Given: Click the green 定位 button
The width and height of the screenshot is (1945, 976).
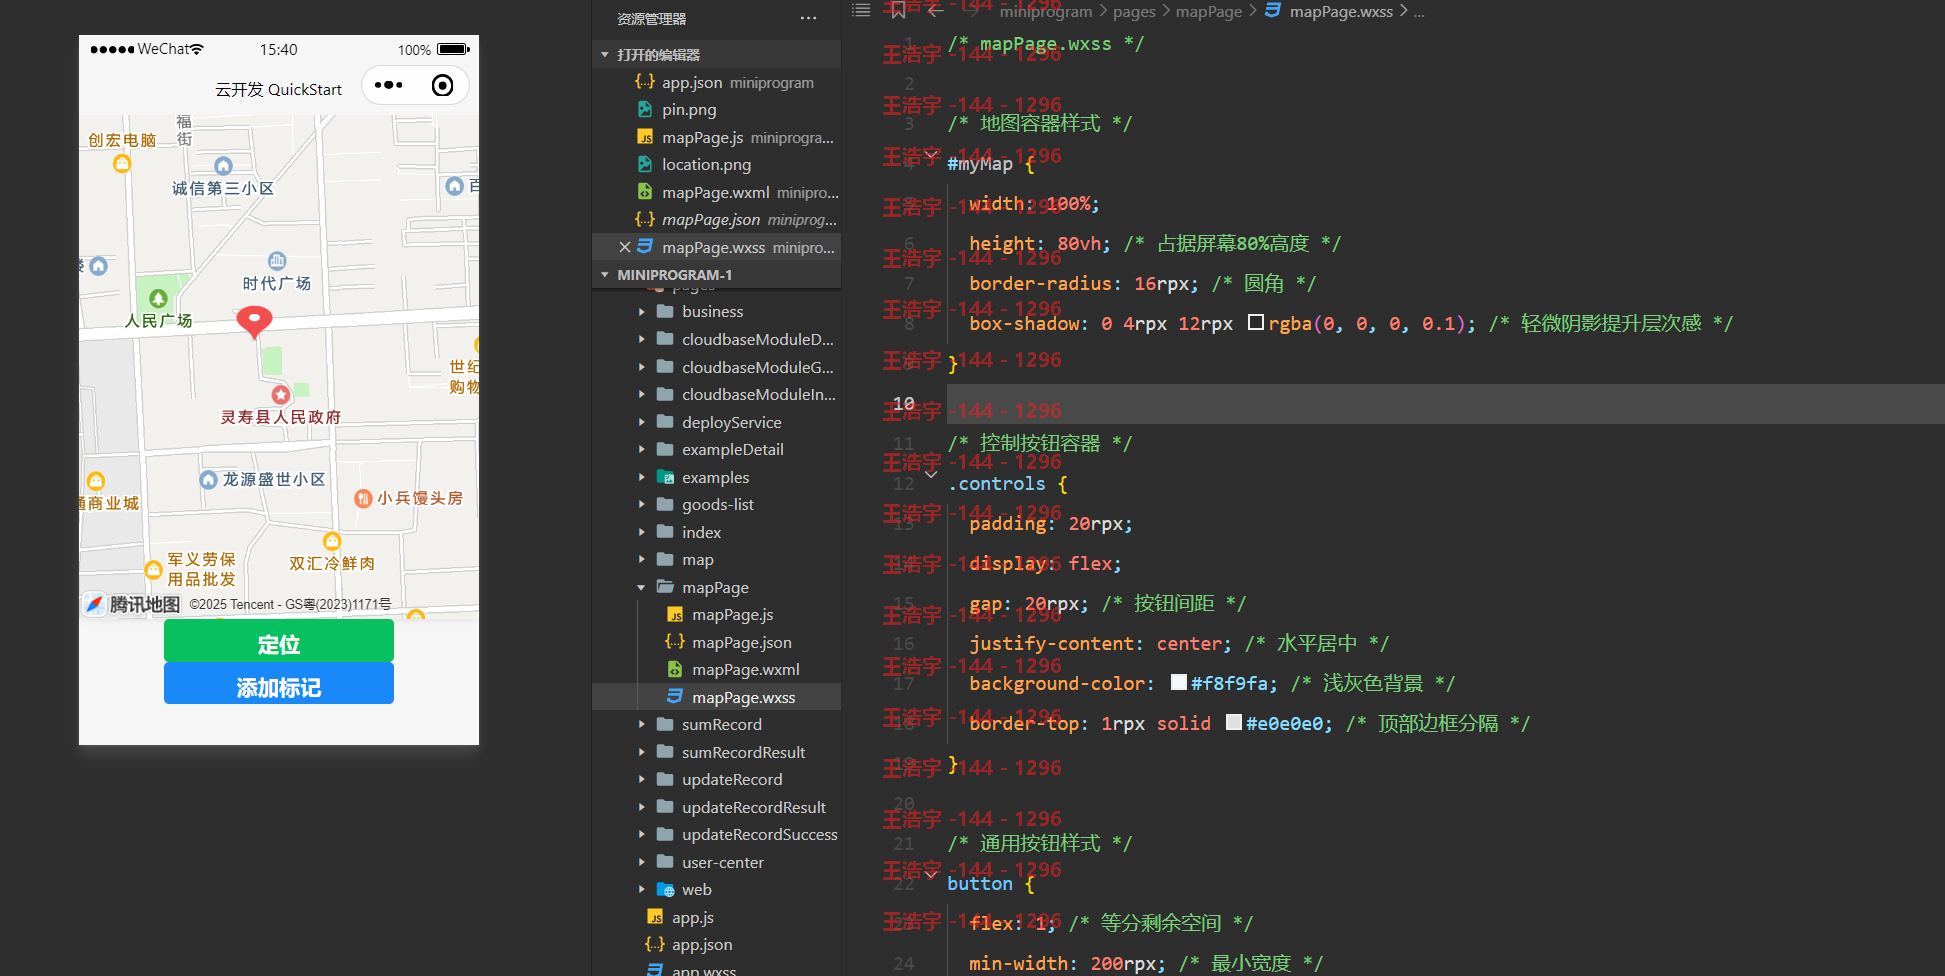Looking at the screenshot, I should pyautogui.click(x=279, y=641).
